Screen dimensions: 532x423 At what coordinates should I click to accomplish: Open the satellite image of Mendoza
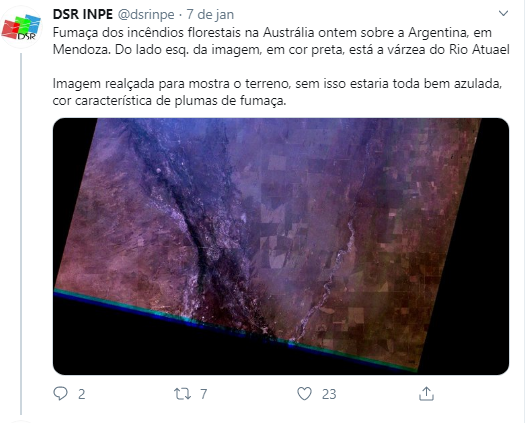pyautogui.click(x=281, y=246)
